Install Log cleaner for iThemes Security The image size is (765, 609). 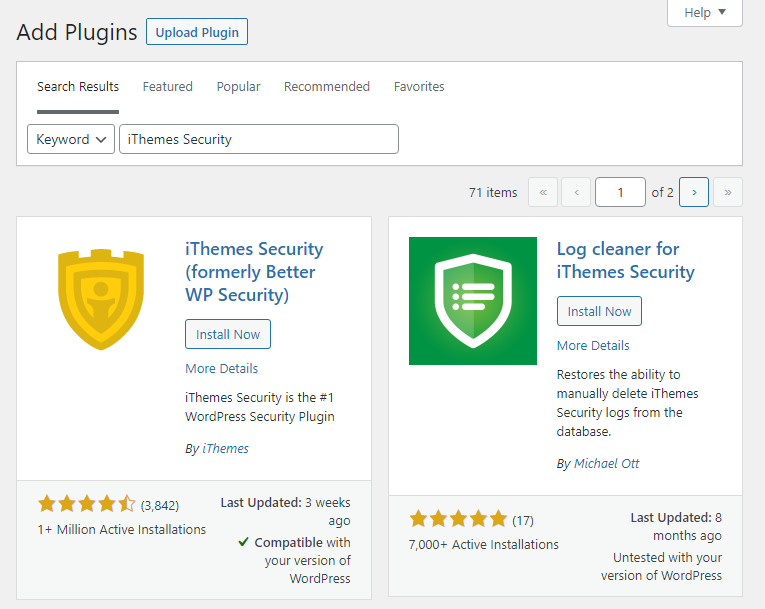coord(599,311)
